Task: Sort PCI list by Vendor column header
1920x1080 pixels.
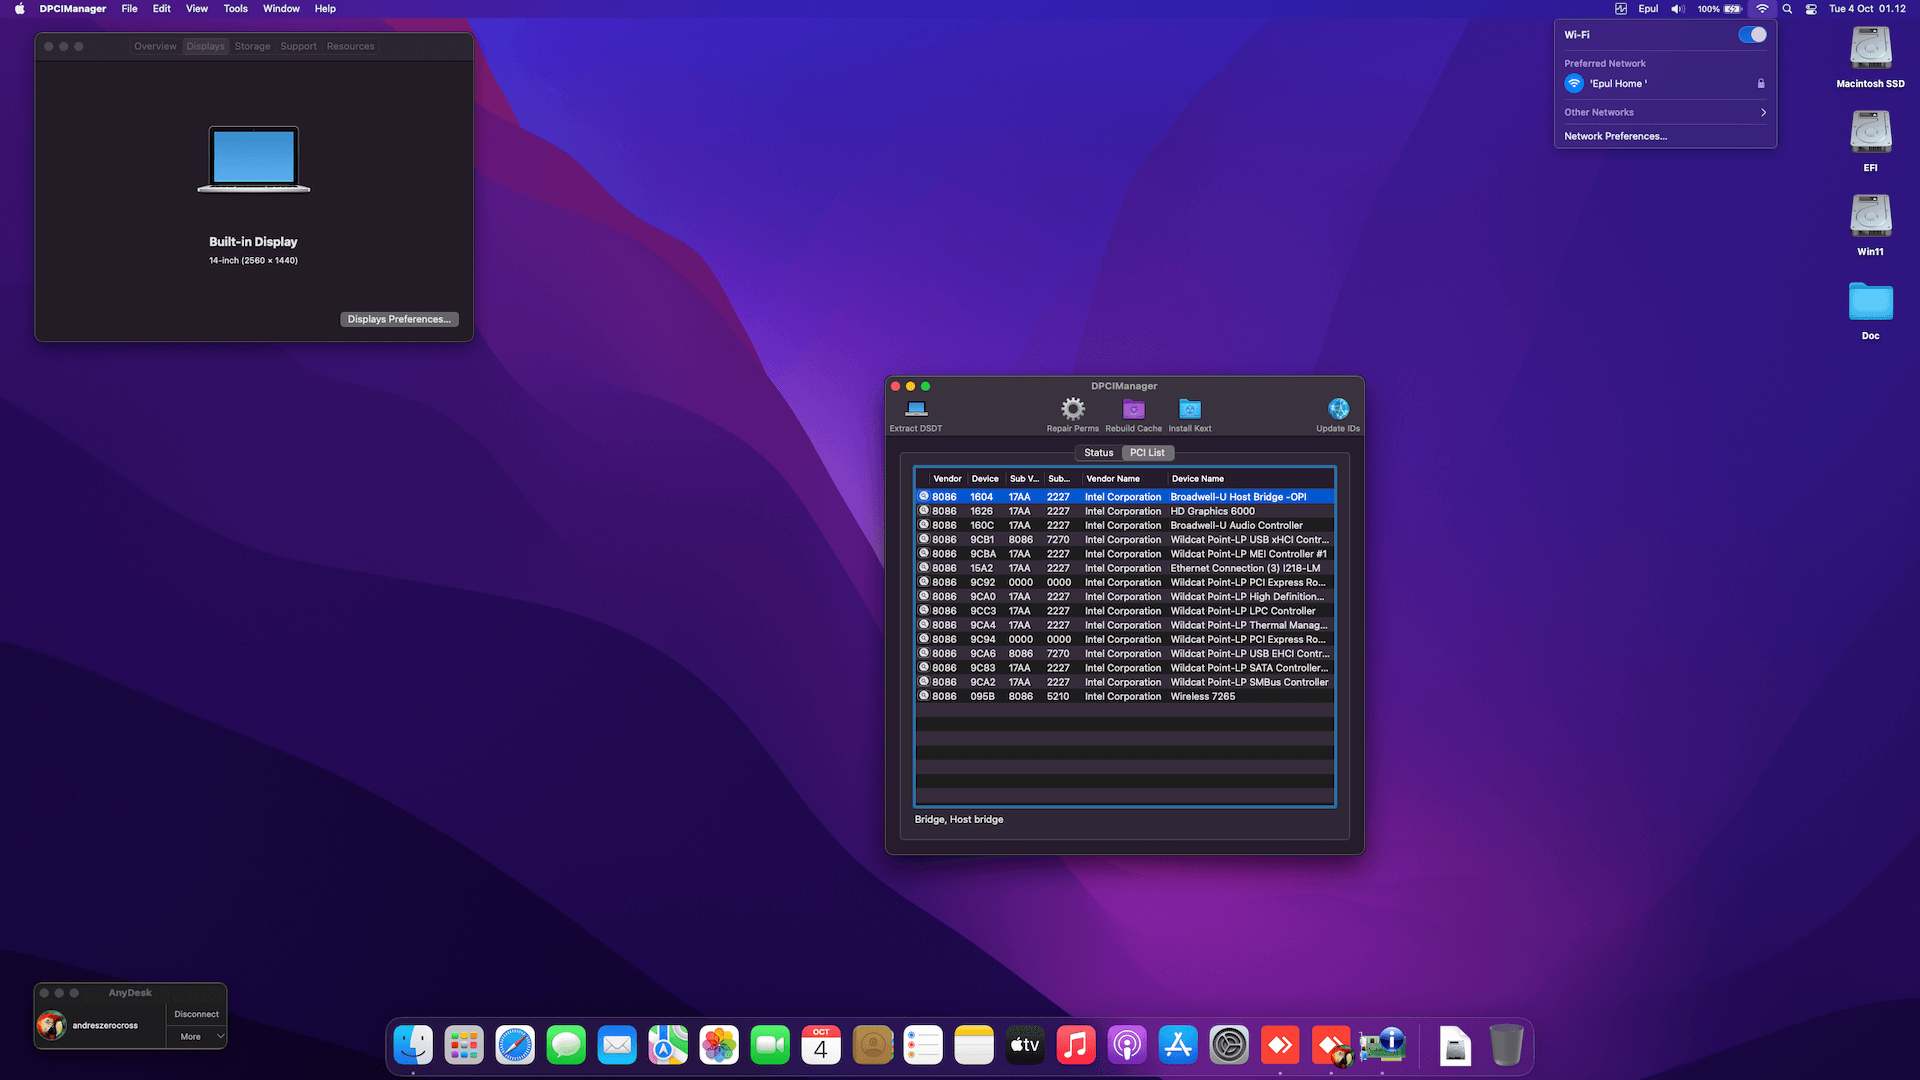Action: point(947,479)
